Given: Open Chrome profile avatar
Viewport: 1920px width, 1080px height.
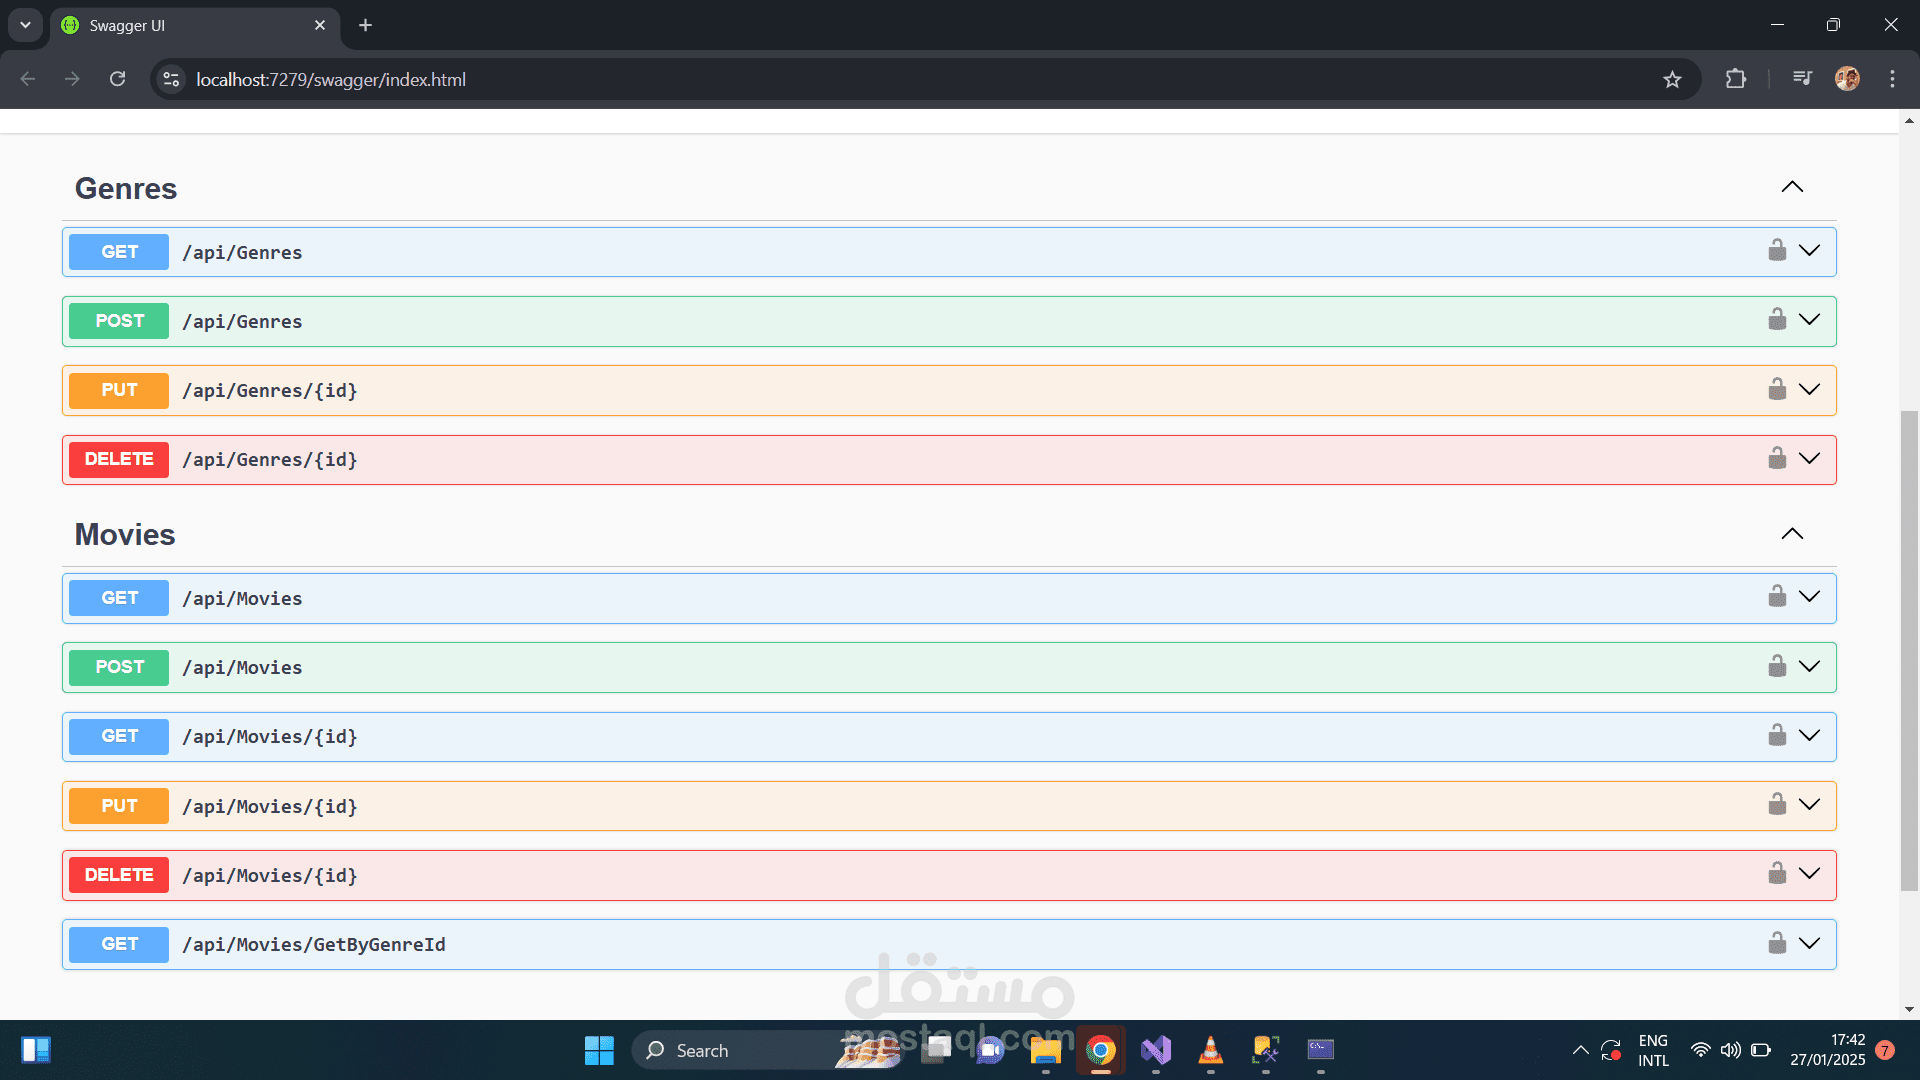Looking at the screenshot, I should click(x=1847, y=79).
